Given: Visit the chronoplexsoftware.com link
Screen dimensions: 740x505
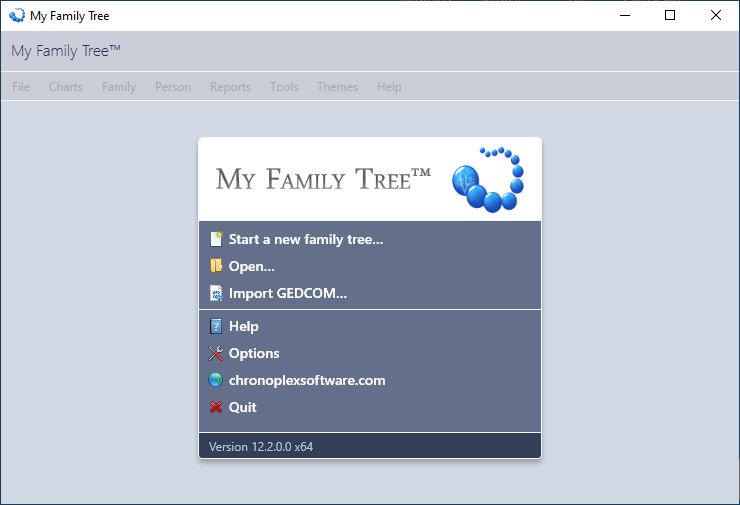Looking at the screenshot, I should (x=307, y=380).
